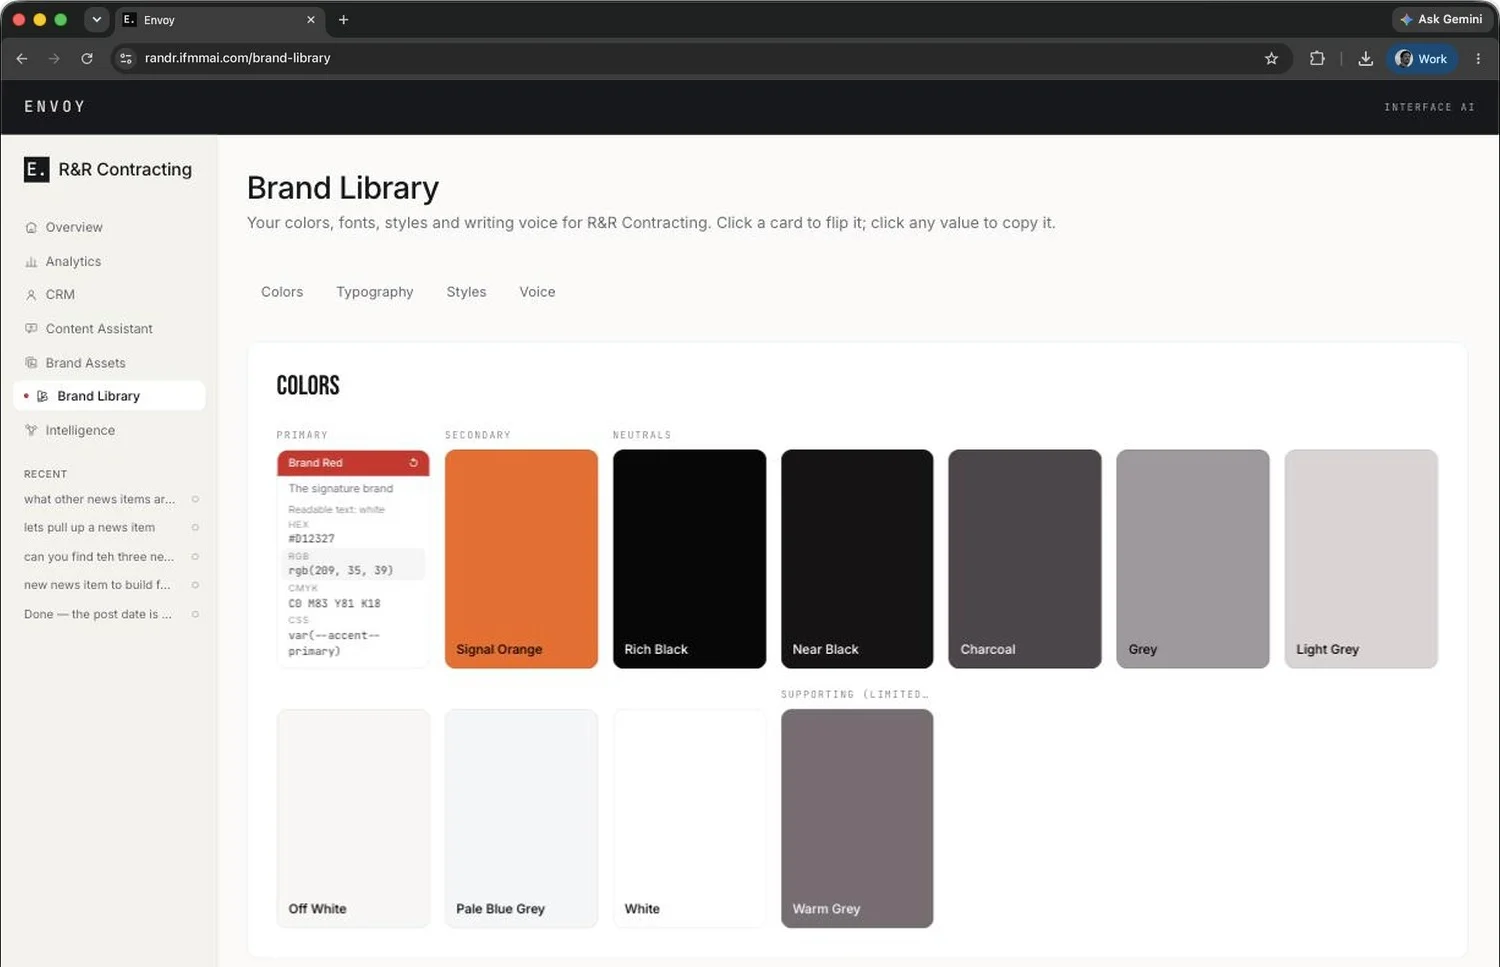Click the Ask Gemini button

pyautogui.click(x=1441, y=20)
